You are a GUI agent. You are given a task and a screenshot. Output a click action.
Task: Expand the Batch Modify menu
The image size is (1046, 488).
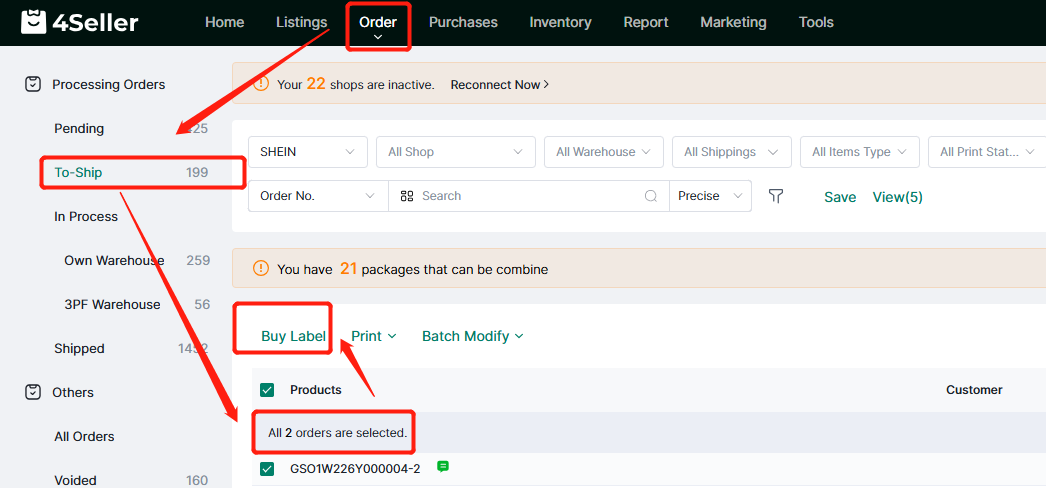472,336
